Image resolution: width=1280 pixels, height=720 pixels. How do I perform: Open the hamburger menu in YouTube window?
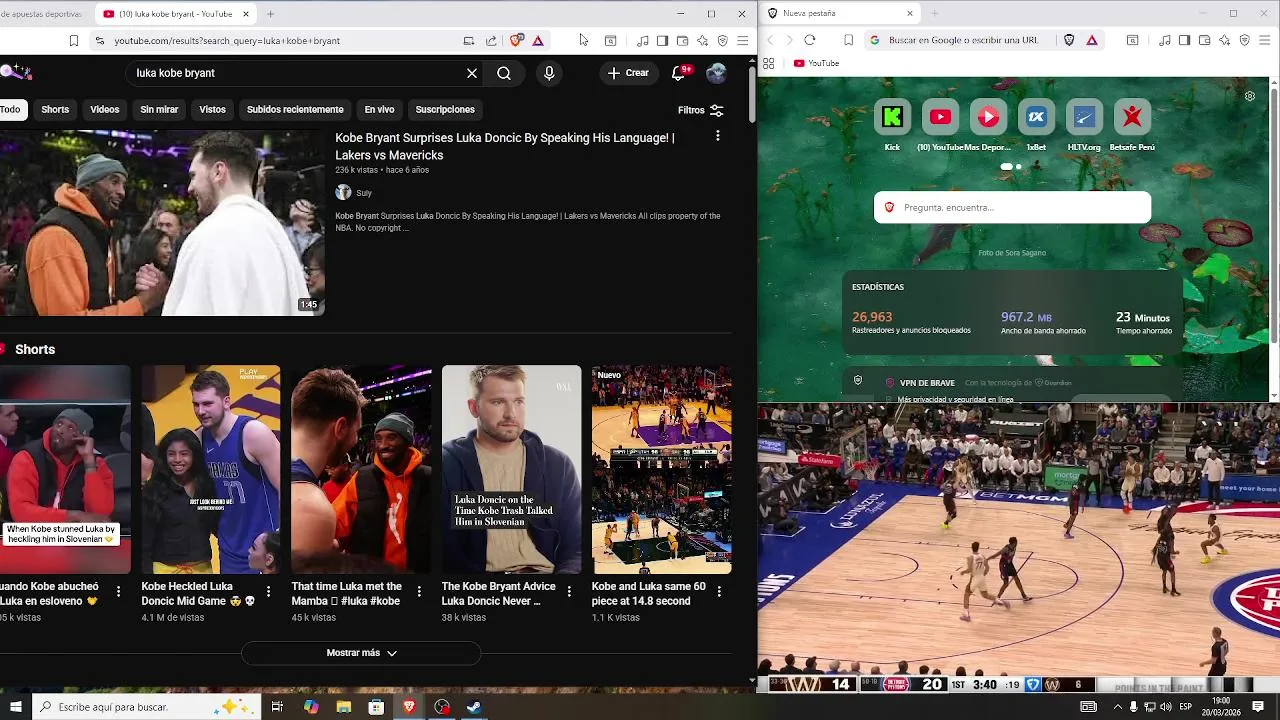point(742,41)
